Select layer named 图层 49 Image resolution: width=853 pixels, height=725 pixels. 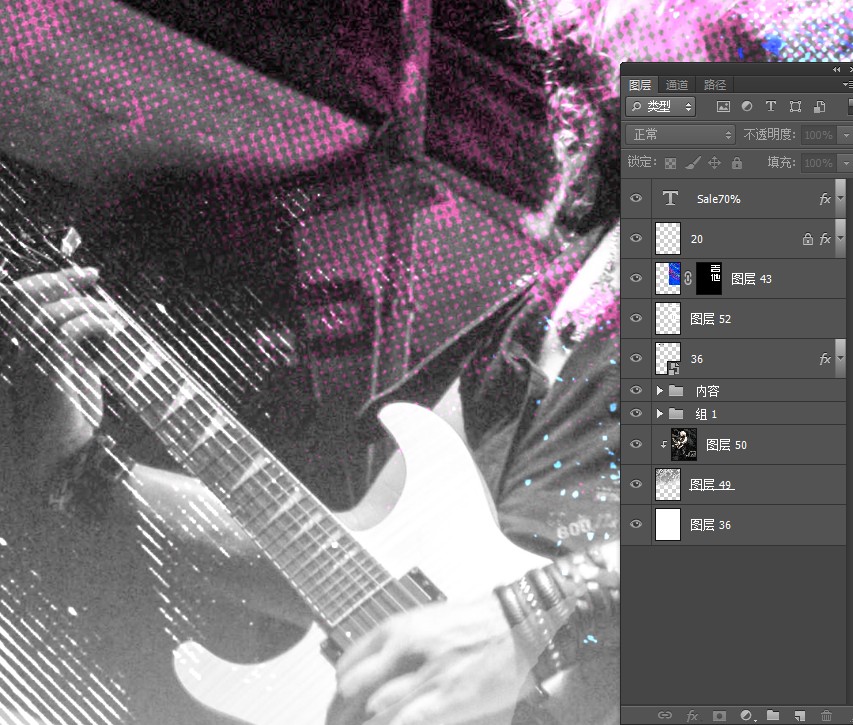coord(712,485)
